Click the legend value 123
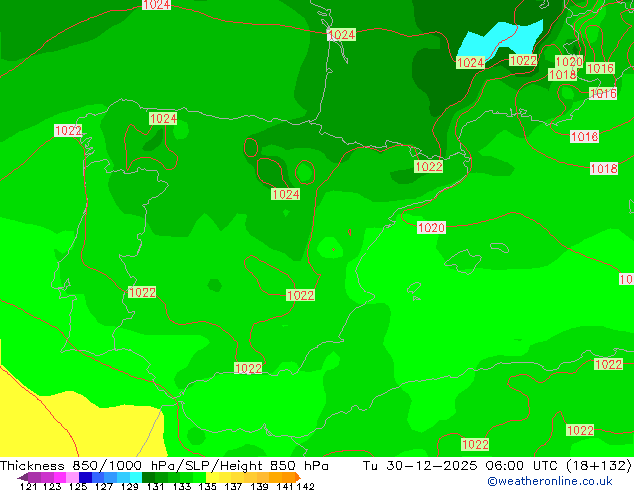The height and width of the screenshot is (490, 634). (52, 486)
